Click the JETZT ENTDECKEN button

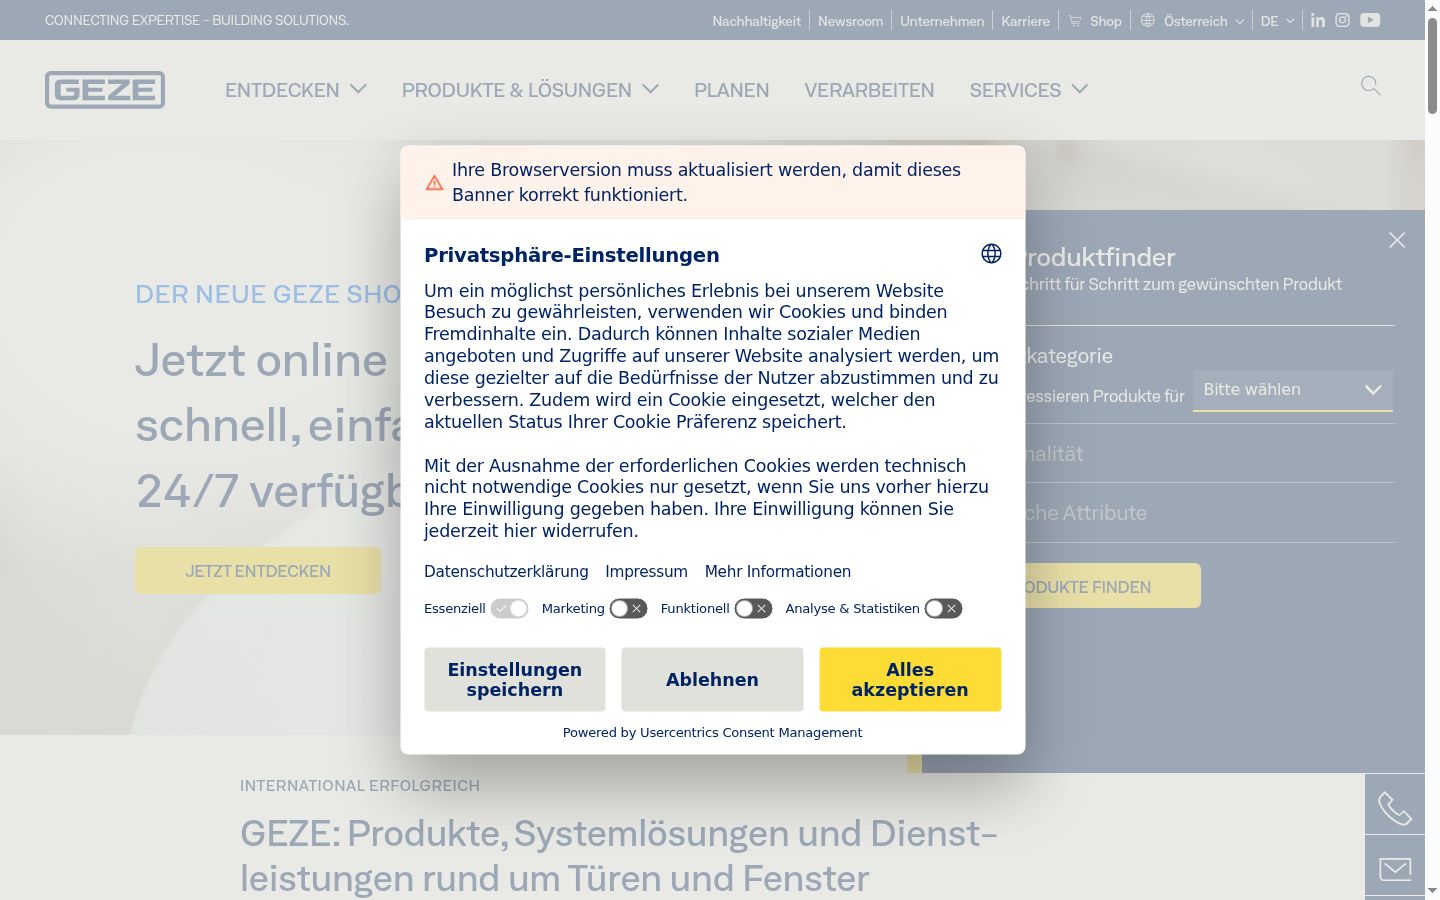(258, 571)
